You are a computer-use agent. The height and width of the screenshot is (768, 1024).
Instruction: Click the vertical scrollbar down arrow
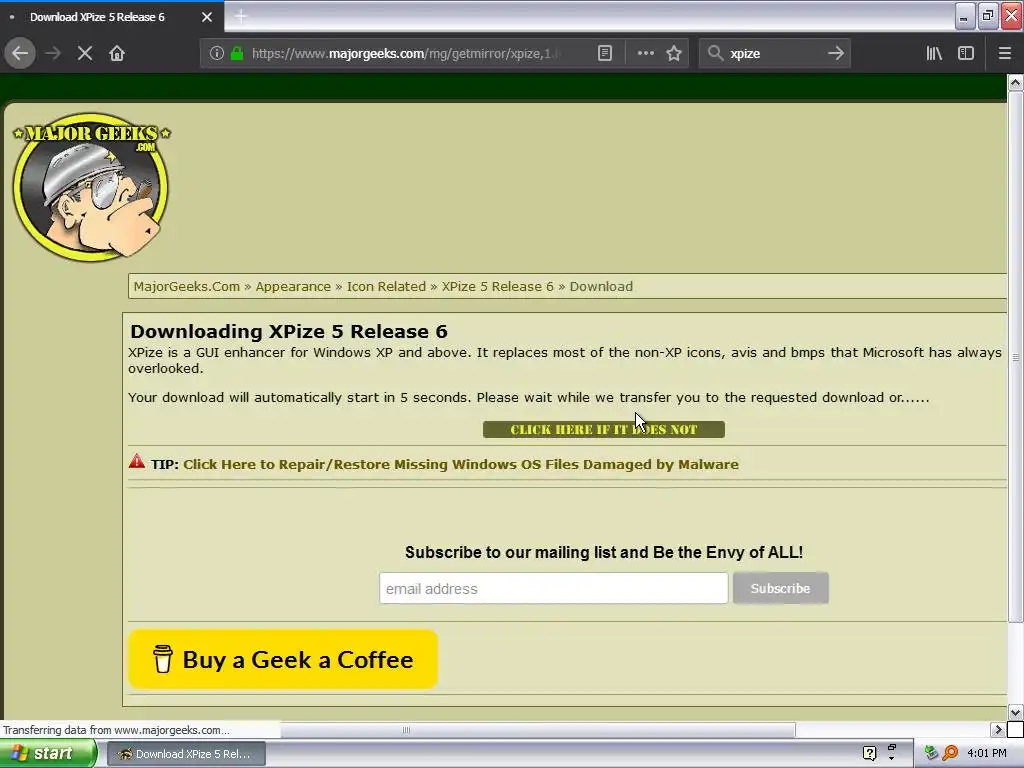[x=1015, y=712]
